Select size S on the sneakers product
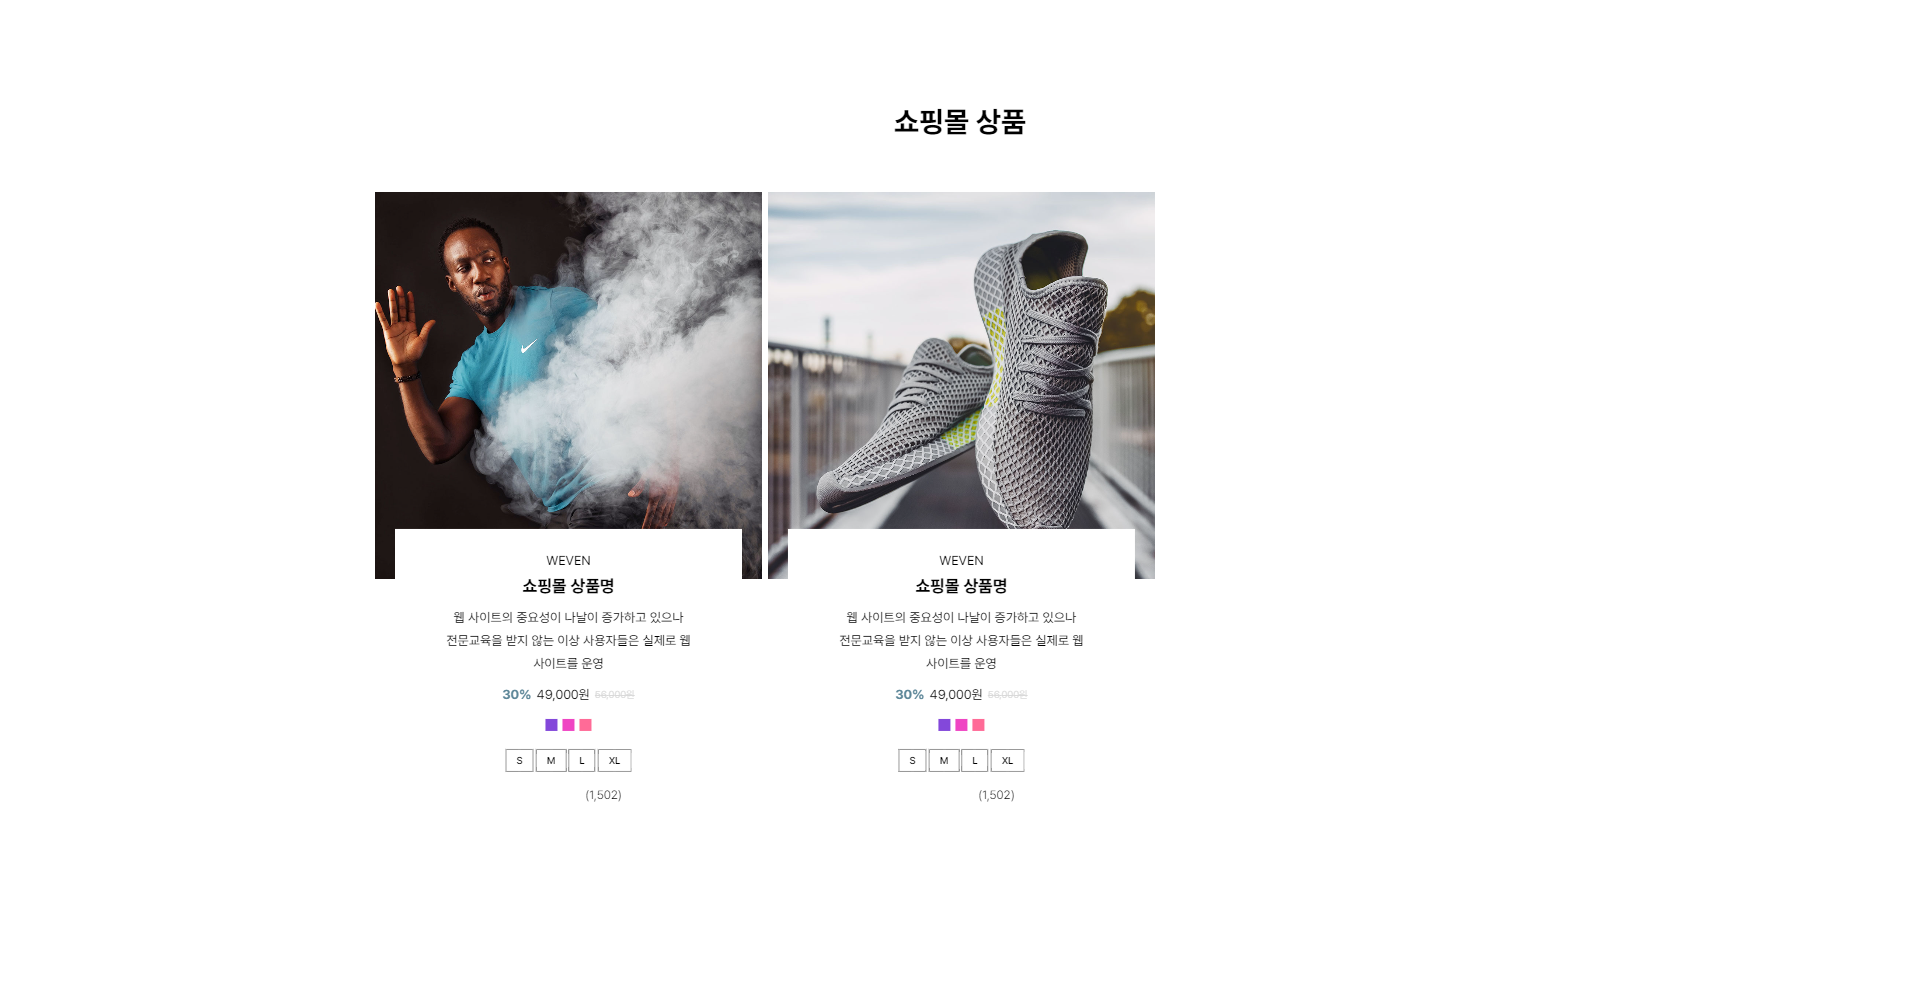 pyautogui.click(x=912, y=761)
